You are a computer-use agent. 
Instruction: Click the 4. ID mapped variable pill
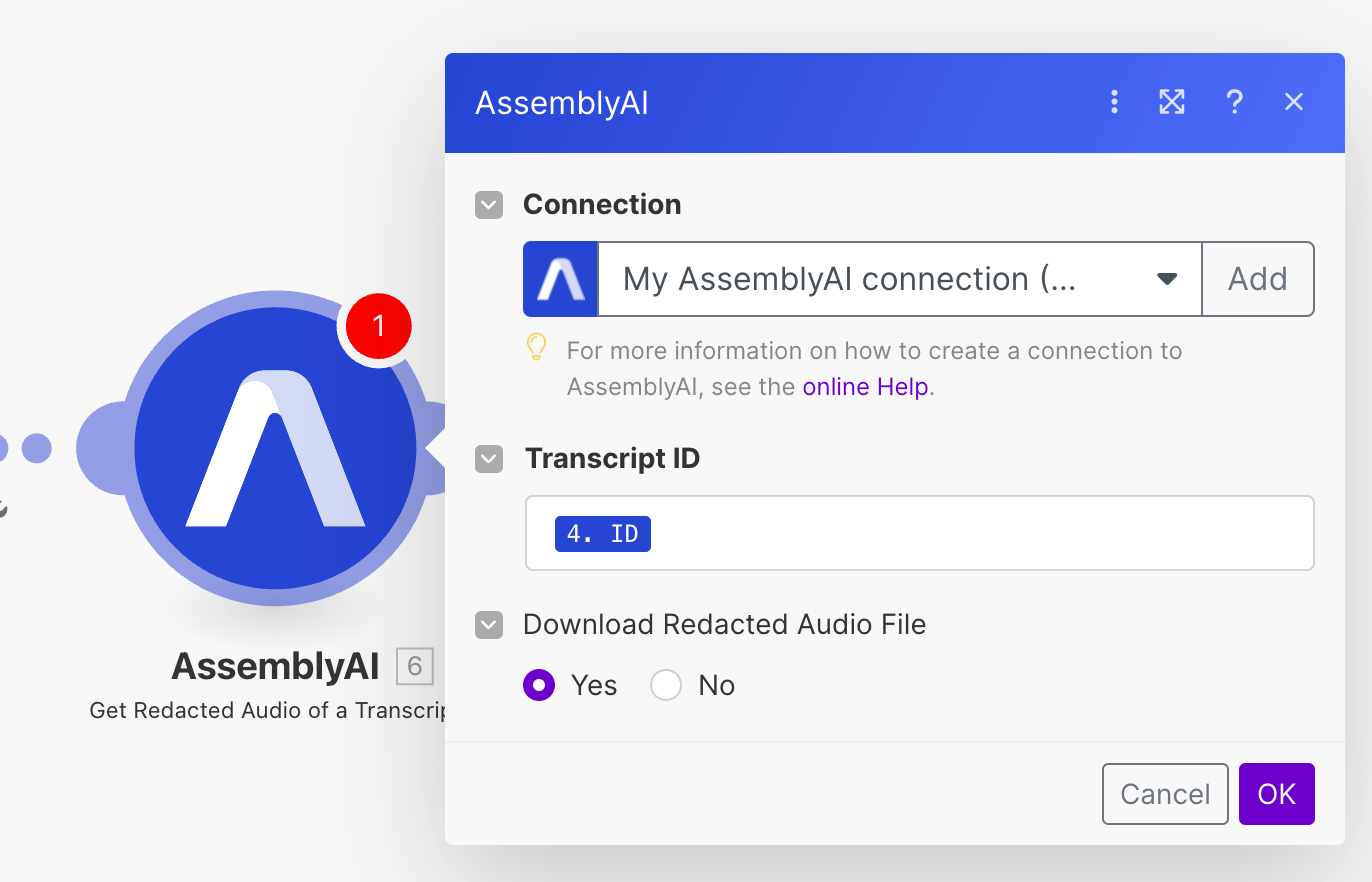pos(603,534)
